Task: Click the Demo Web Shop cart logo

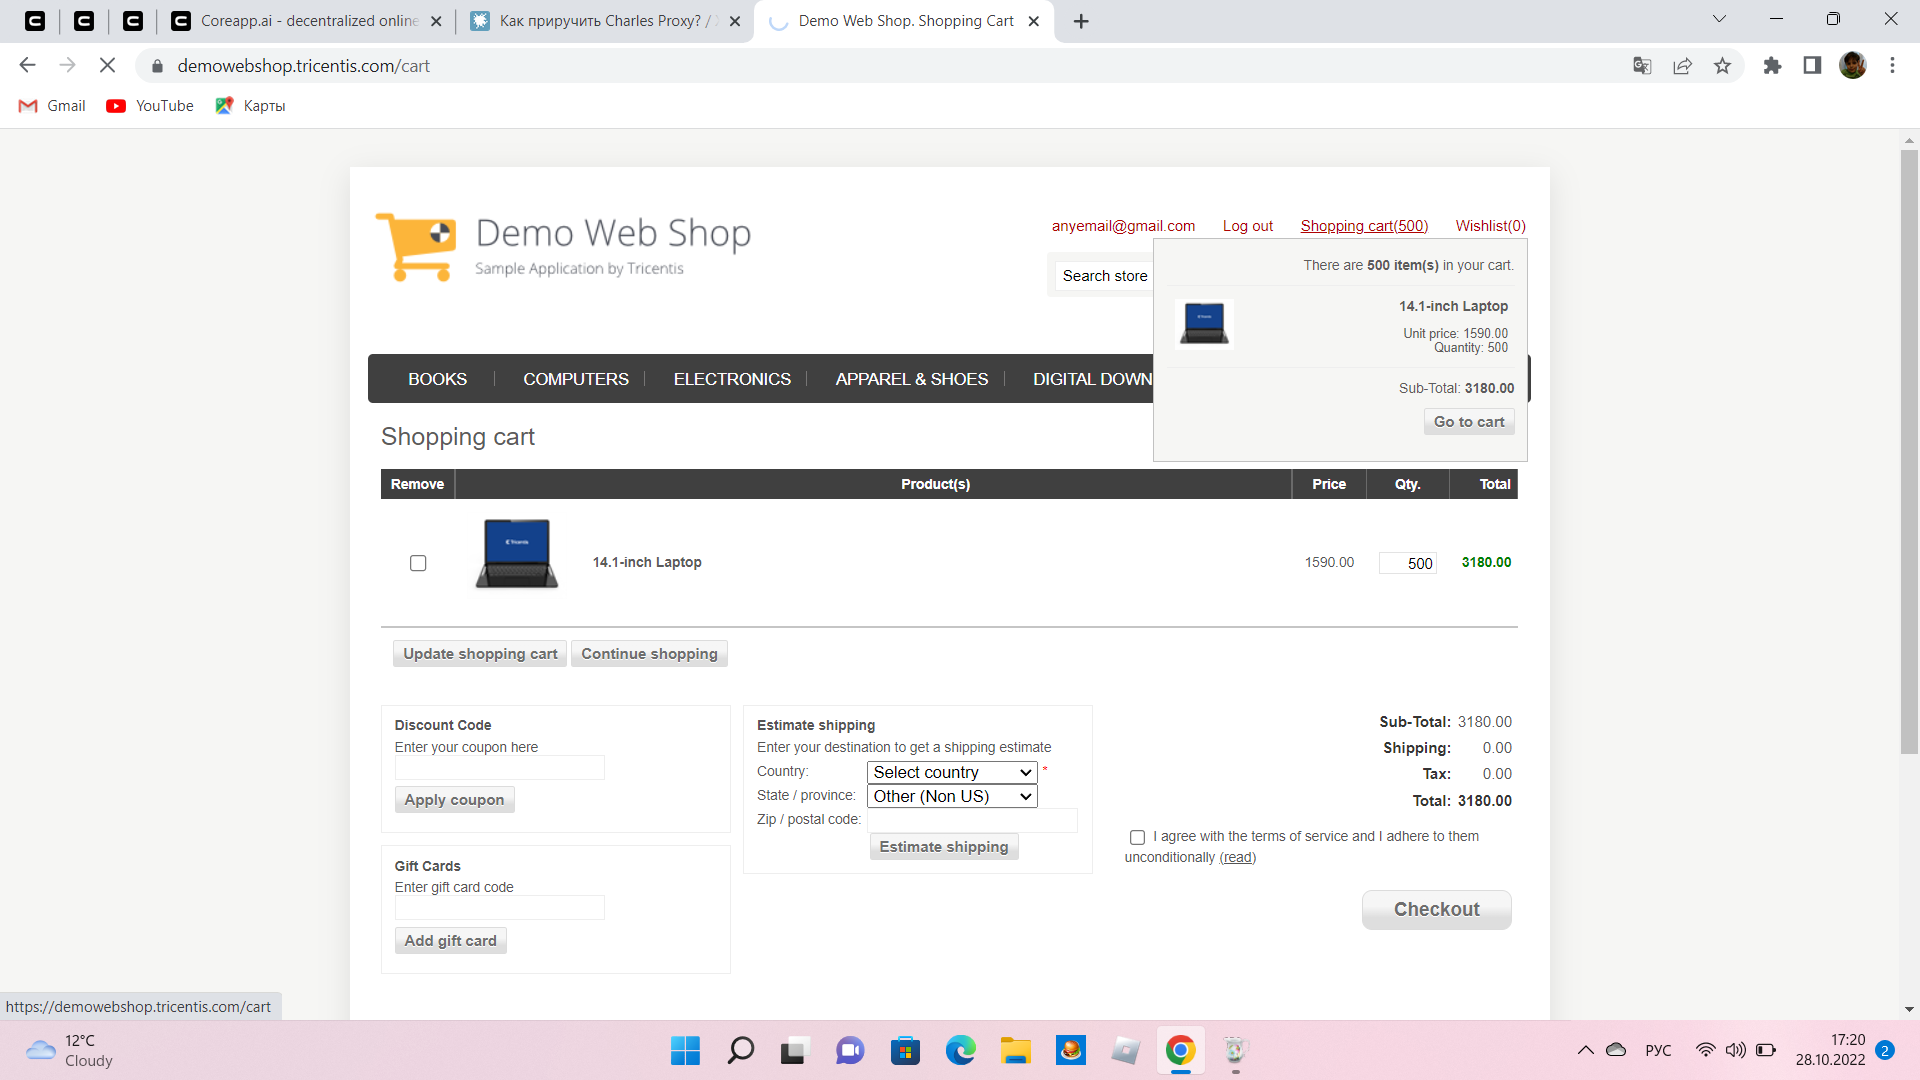Action: tap(416, 247)
